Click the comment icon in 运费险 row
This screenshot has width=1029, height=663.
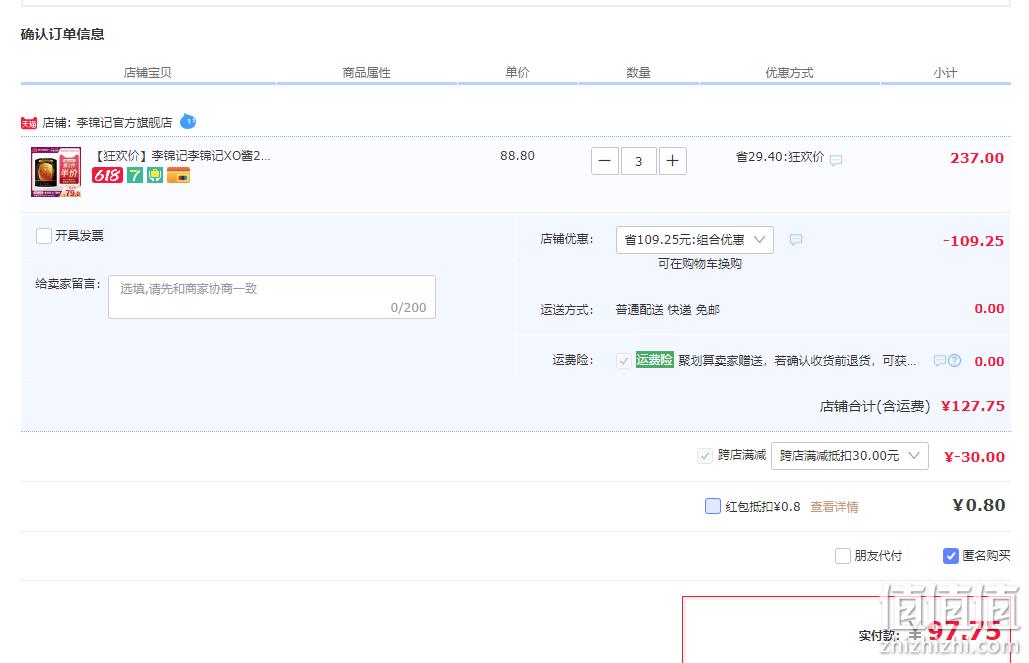[940, 360]
